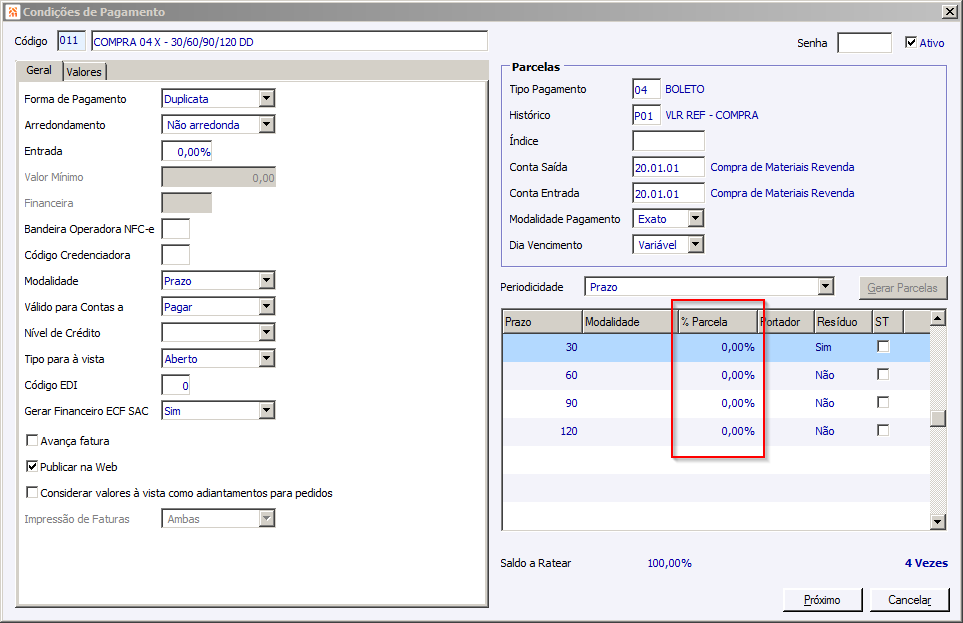Open the Periodicidade dropdown

click(825, 286)
